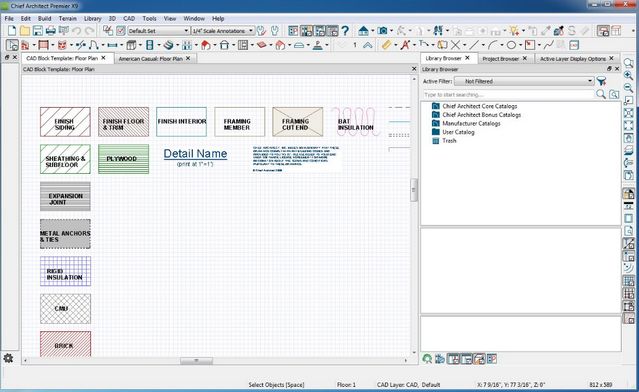Close the CAD Block Template: Floor Plan tab

104,58
